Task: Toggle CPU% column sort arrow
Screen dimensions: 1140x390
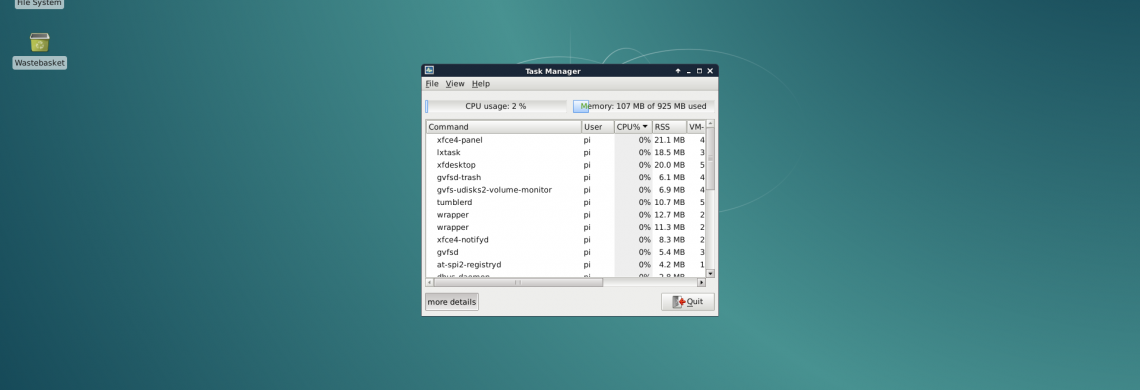Action: 645,127
